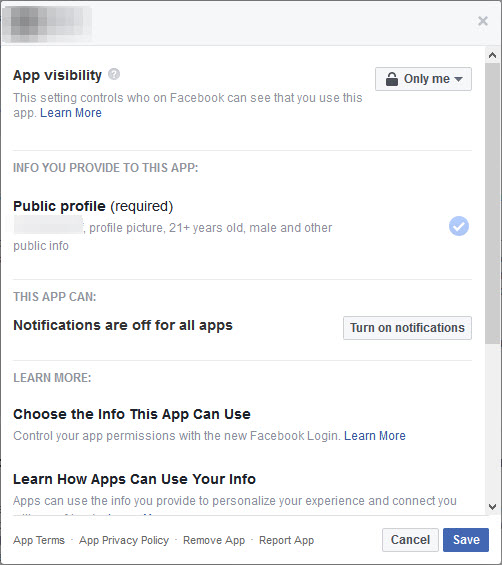Open the App Privacy Policy link
Image resolution: width=502 pixels, height=565 pixels.
tap(124, 540)
